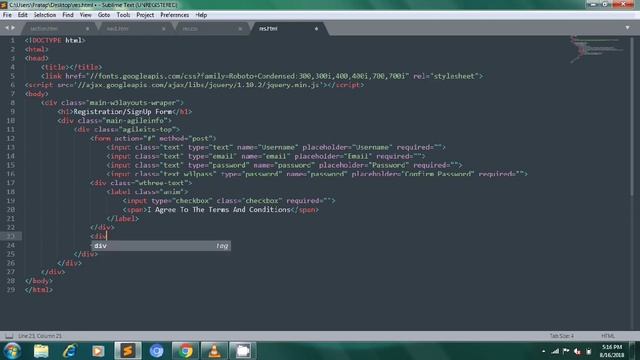
Task: Choose the div tag autocomplete suggestion
Action: tap(161, 245)
